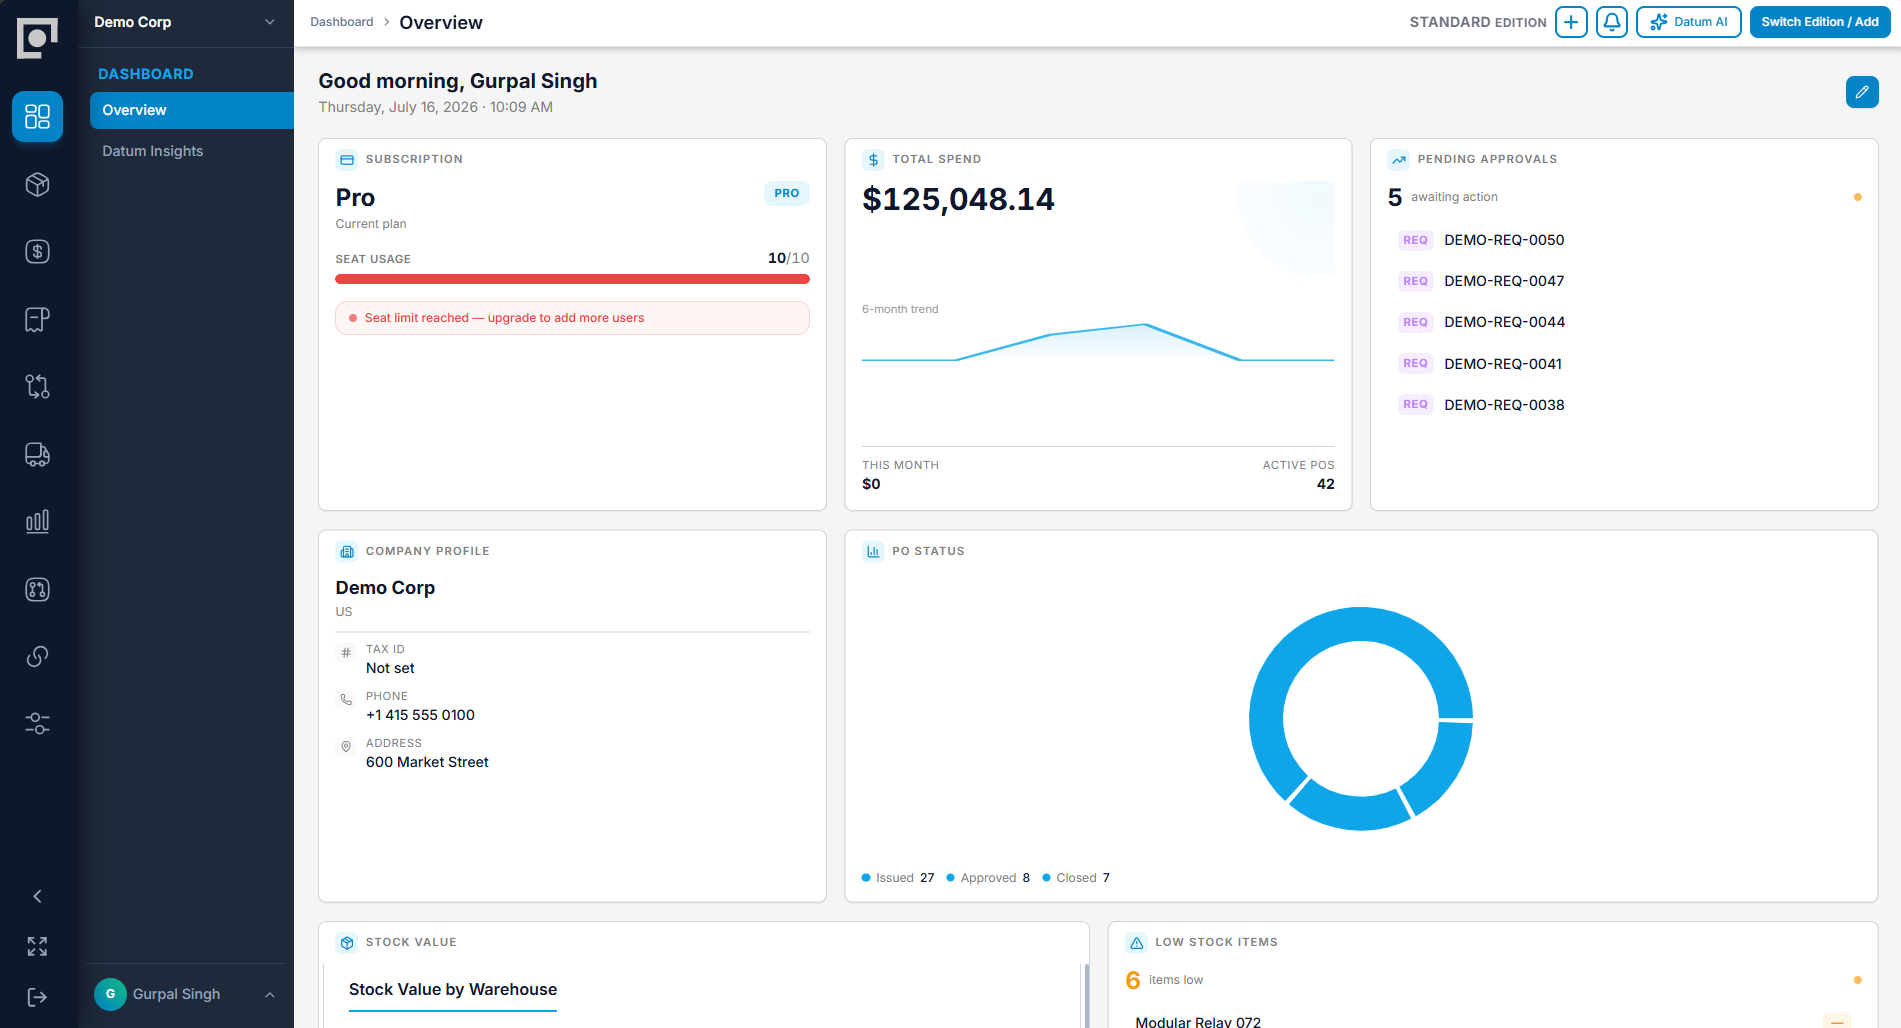Click the Modular Relay 072 low stock item

tap(1198, 1021)
